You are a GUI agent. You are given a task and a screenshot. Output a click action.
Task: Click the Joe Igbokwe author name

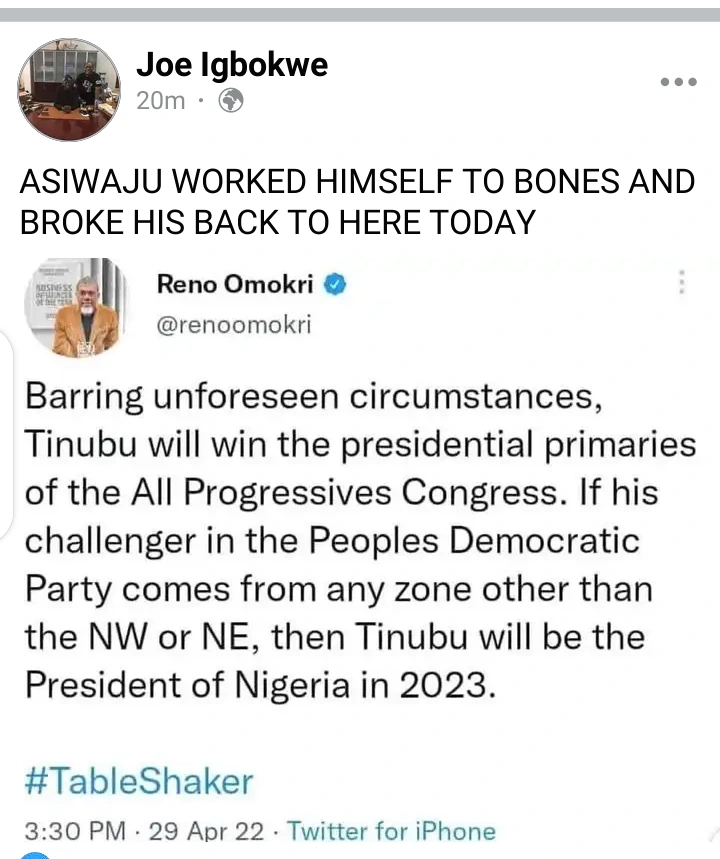pyautogui.click(x=231, y=66)
